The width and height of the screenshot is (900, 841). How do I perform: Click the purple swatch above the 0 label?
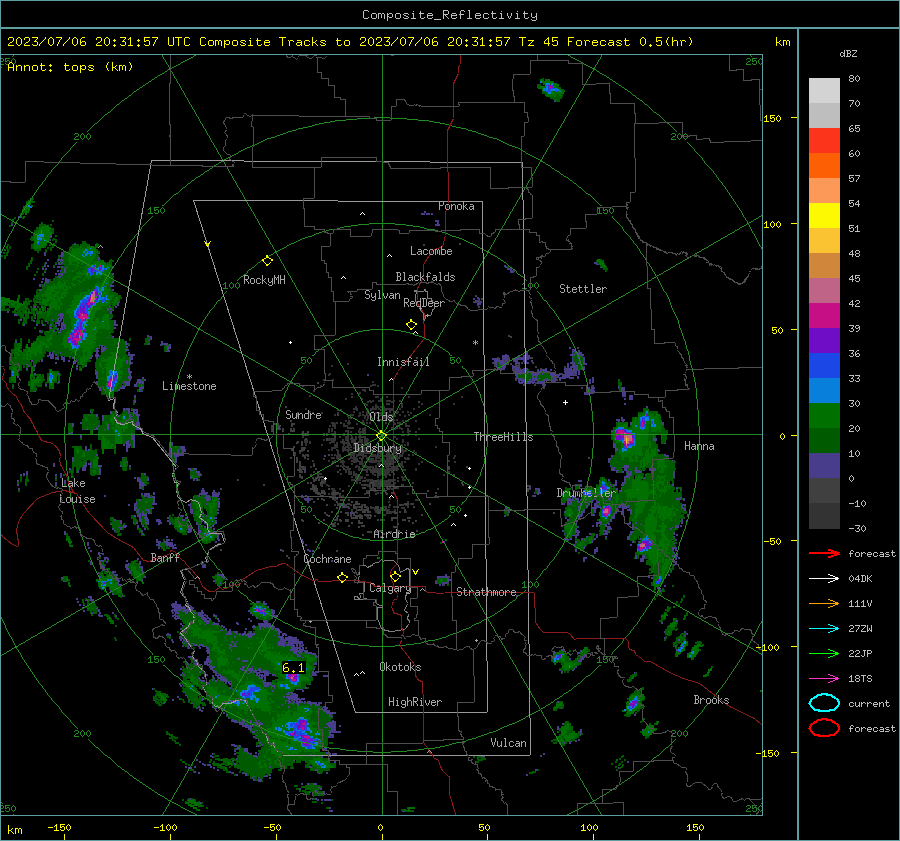point(824,466)
